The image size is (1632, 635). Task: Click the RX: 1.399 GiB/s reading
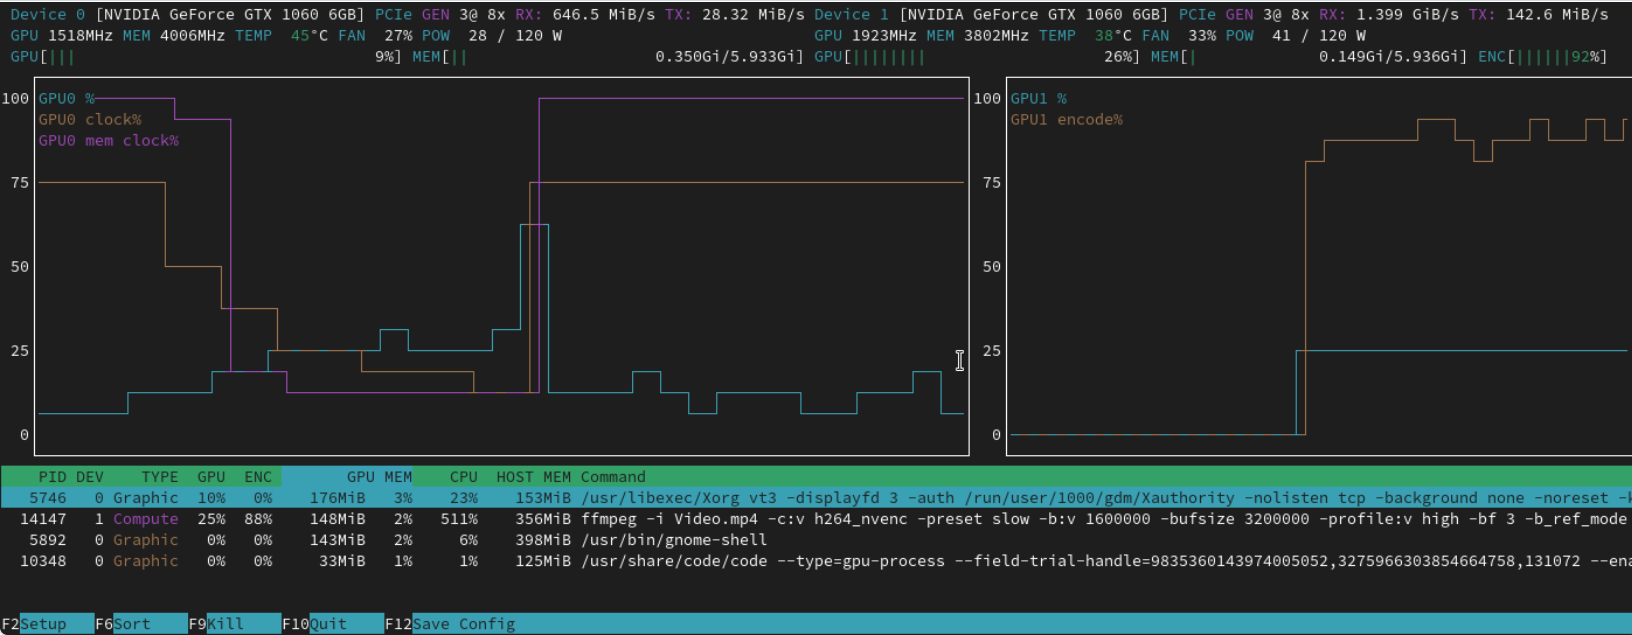point(1389,14)
